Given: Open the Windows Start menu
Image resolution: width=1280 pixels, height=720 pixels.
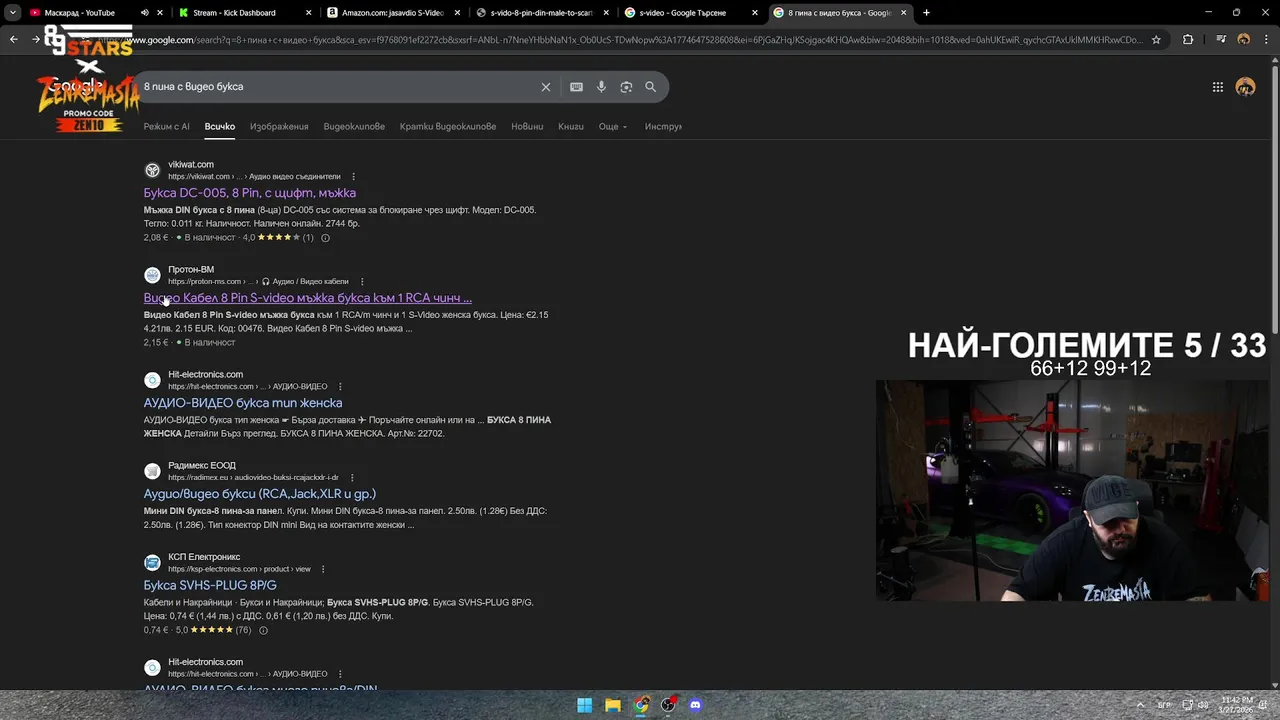Looking at the screenshot, I should coord(585,705).
